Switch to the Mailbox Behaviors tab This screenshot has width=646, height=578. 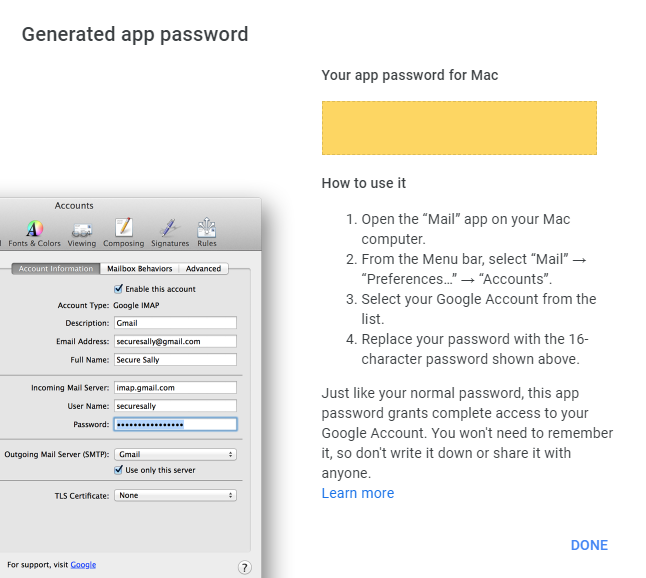[140, 269]
